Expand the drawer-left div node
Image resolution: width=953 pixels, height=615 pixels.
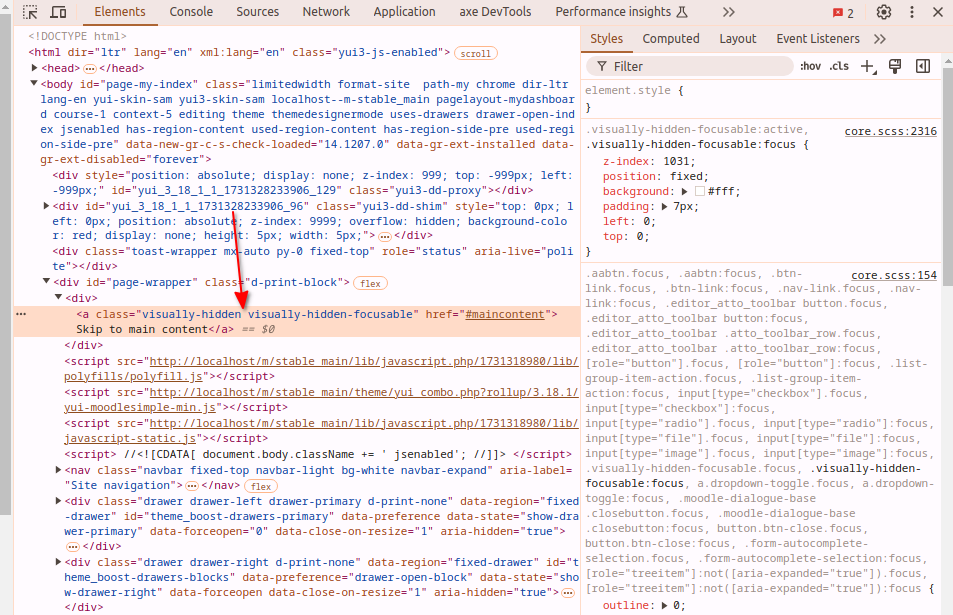point(58,501)
